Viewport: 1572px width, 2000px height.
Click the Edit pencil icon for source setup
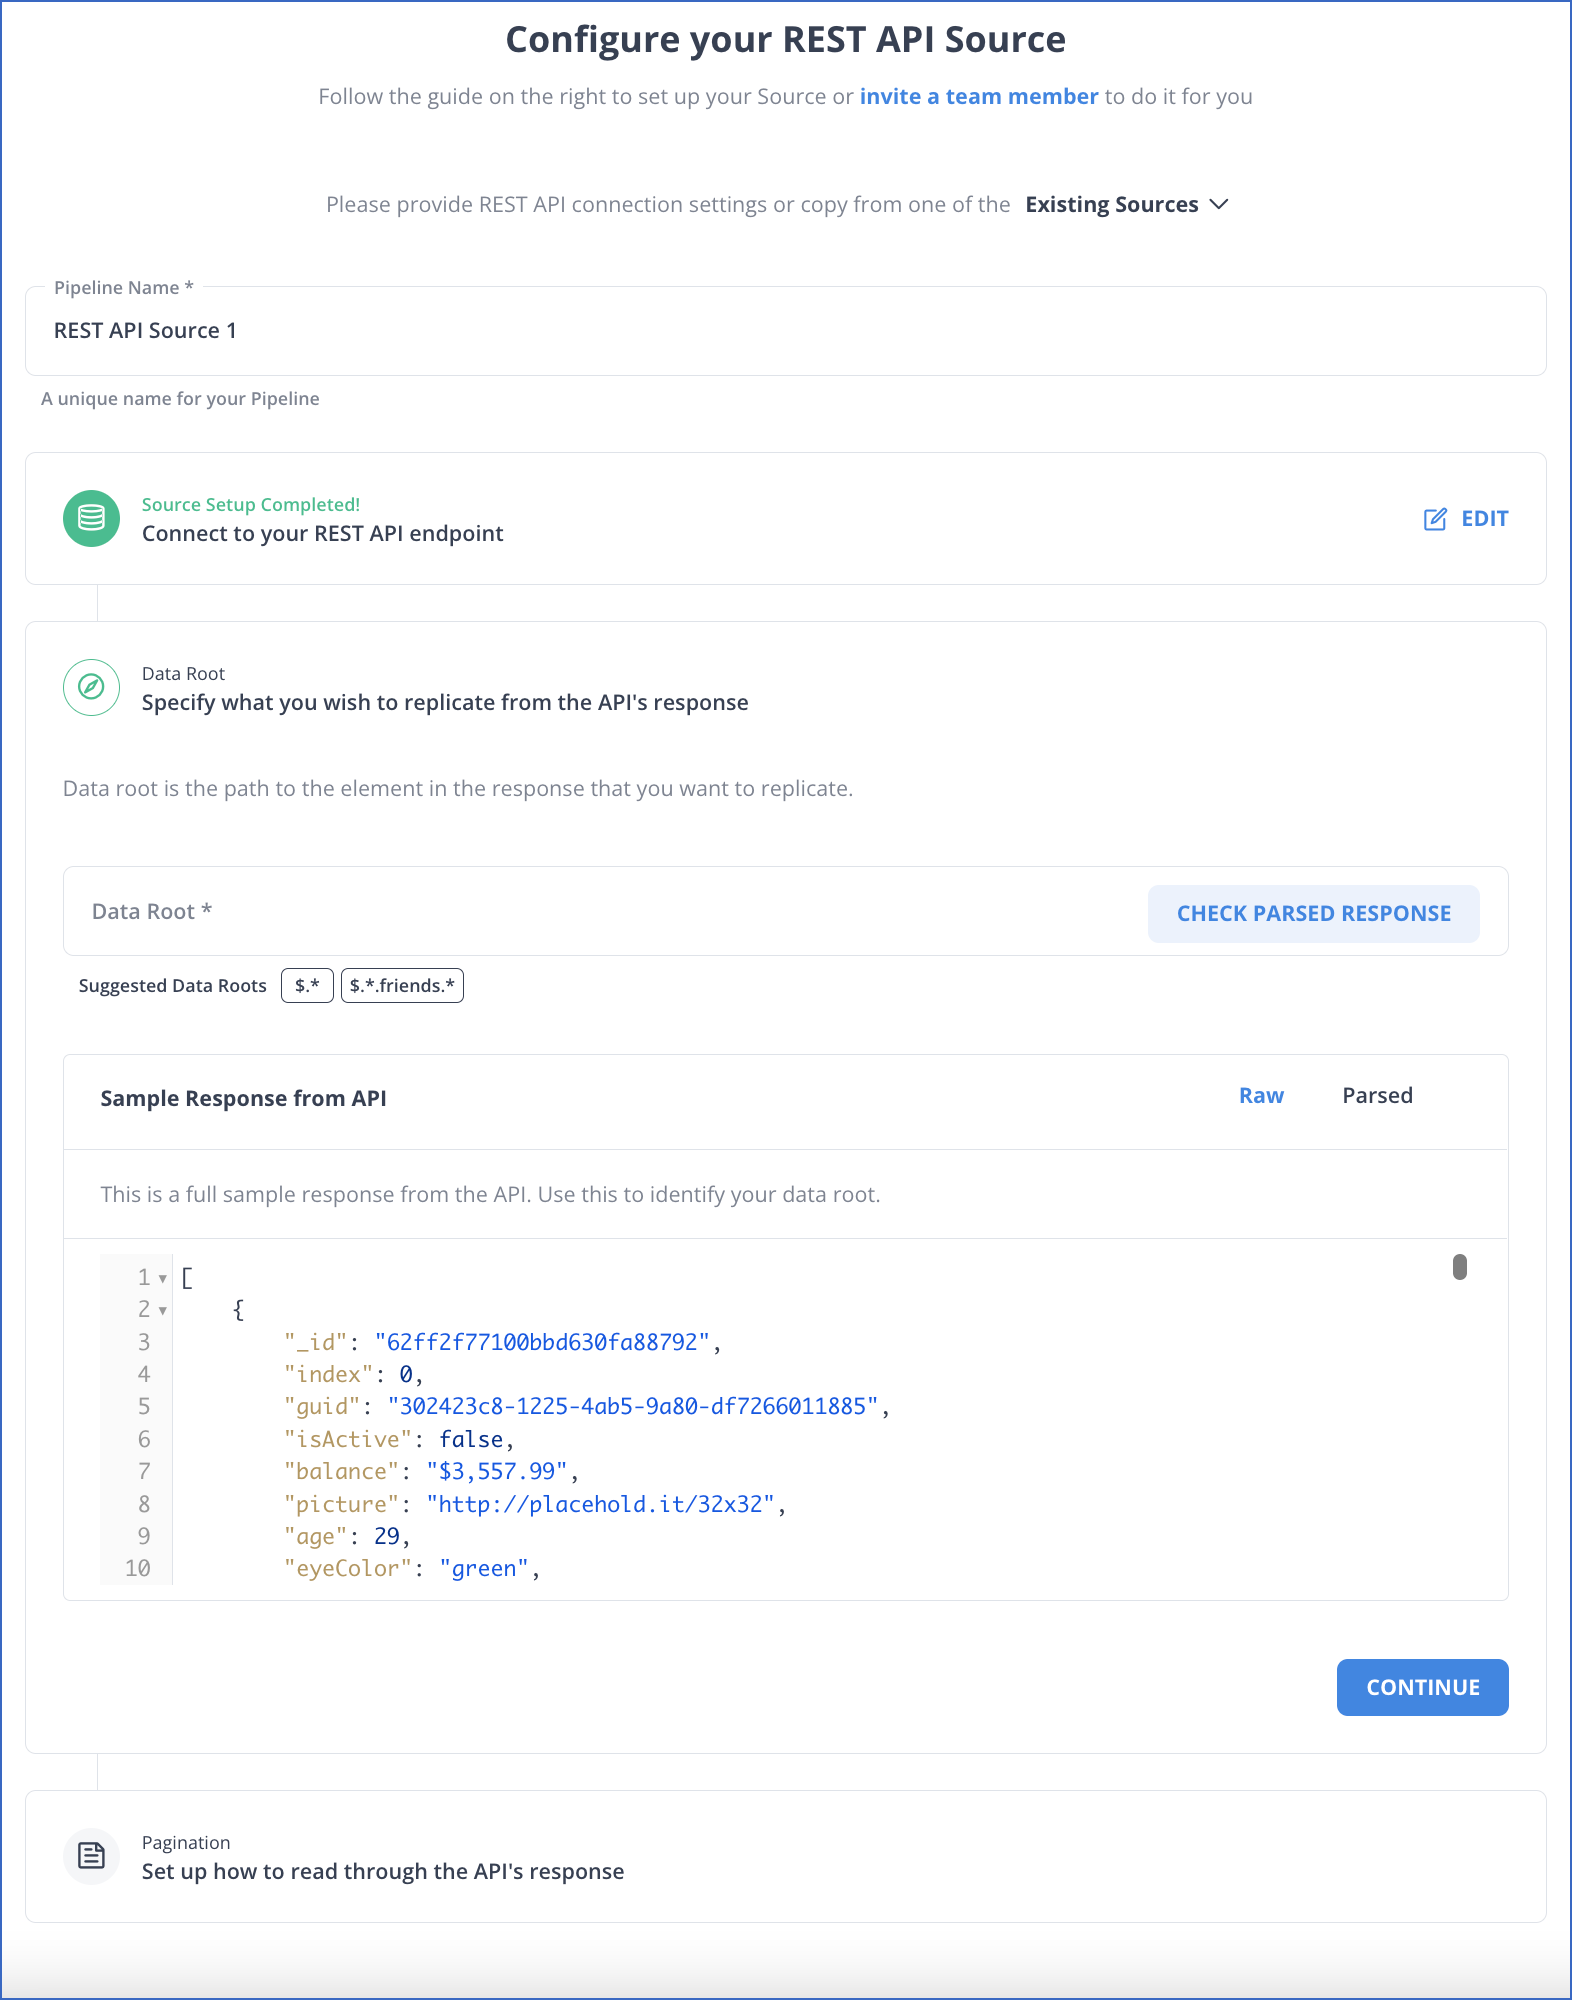pos(1436,518)
